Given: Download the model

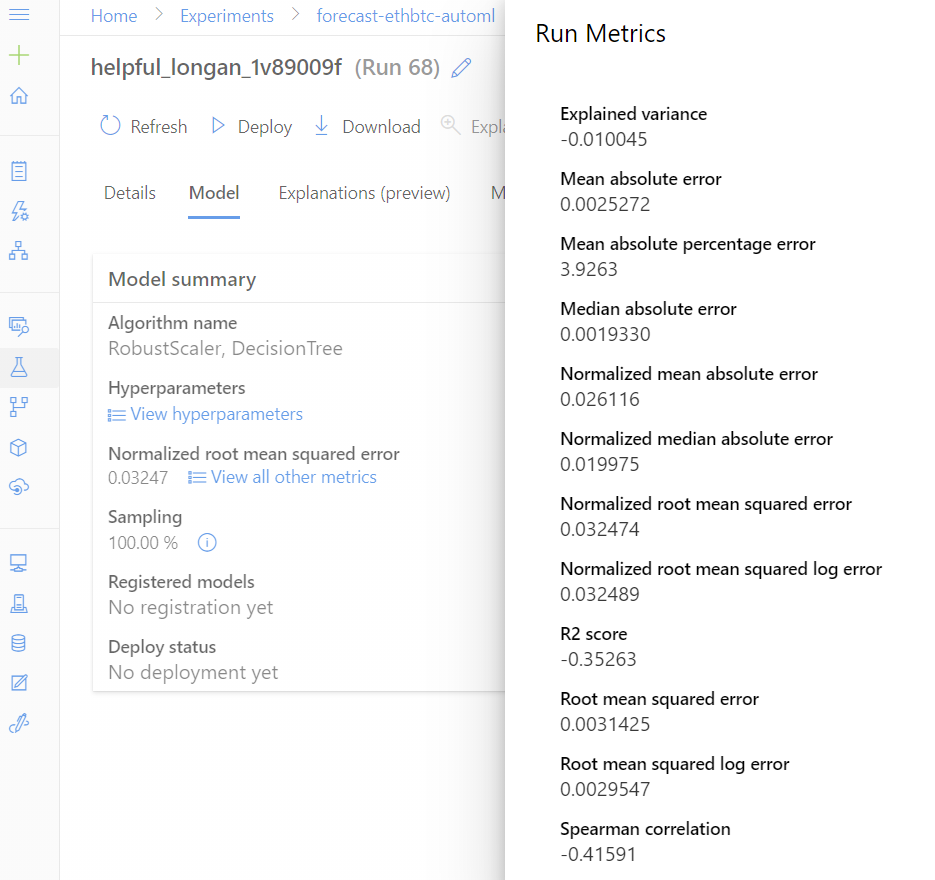Looking at the screenshot, I should [x=367, y=126].
